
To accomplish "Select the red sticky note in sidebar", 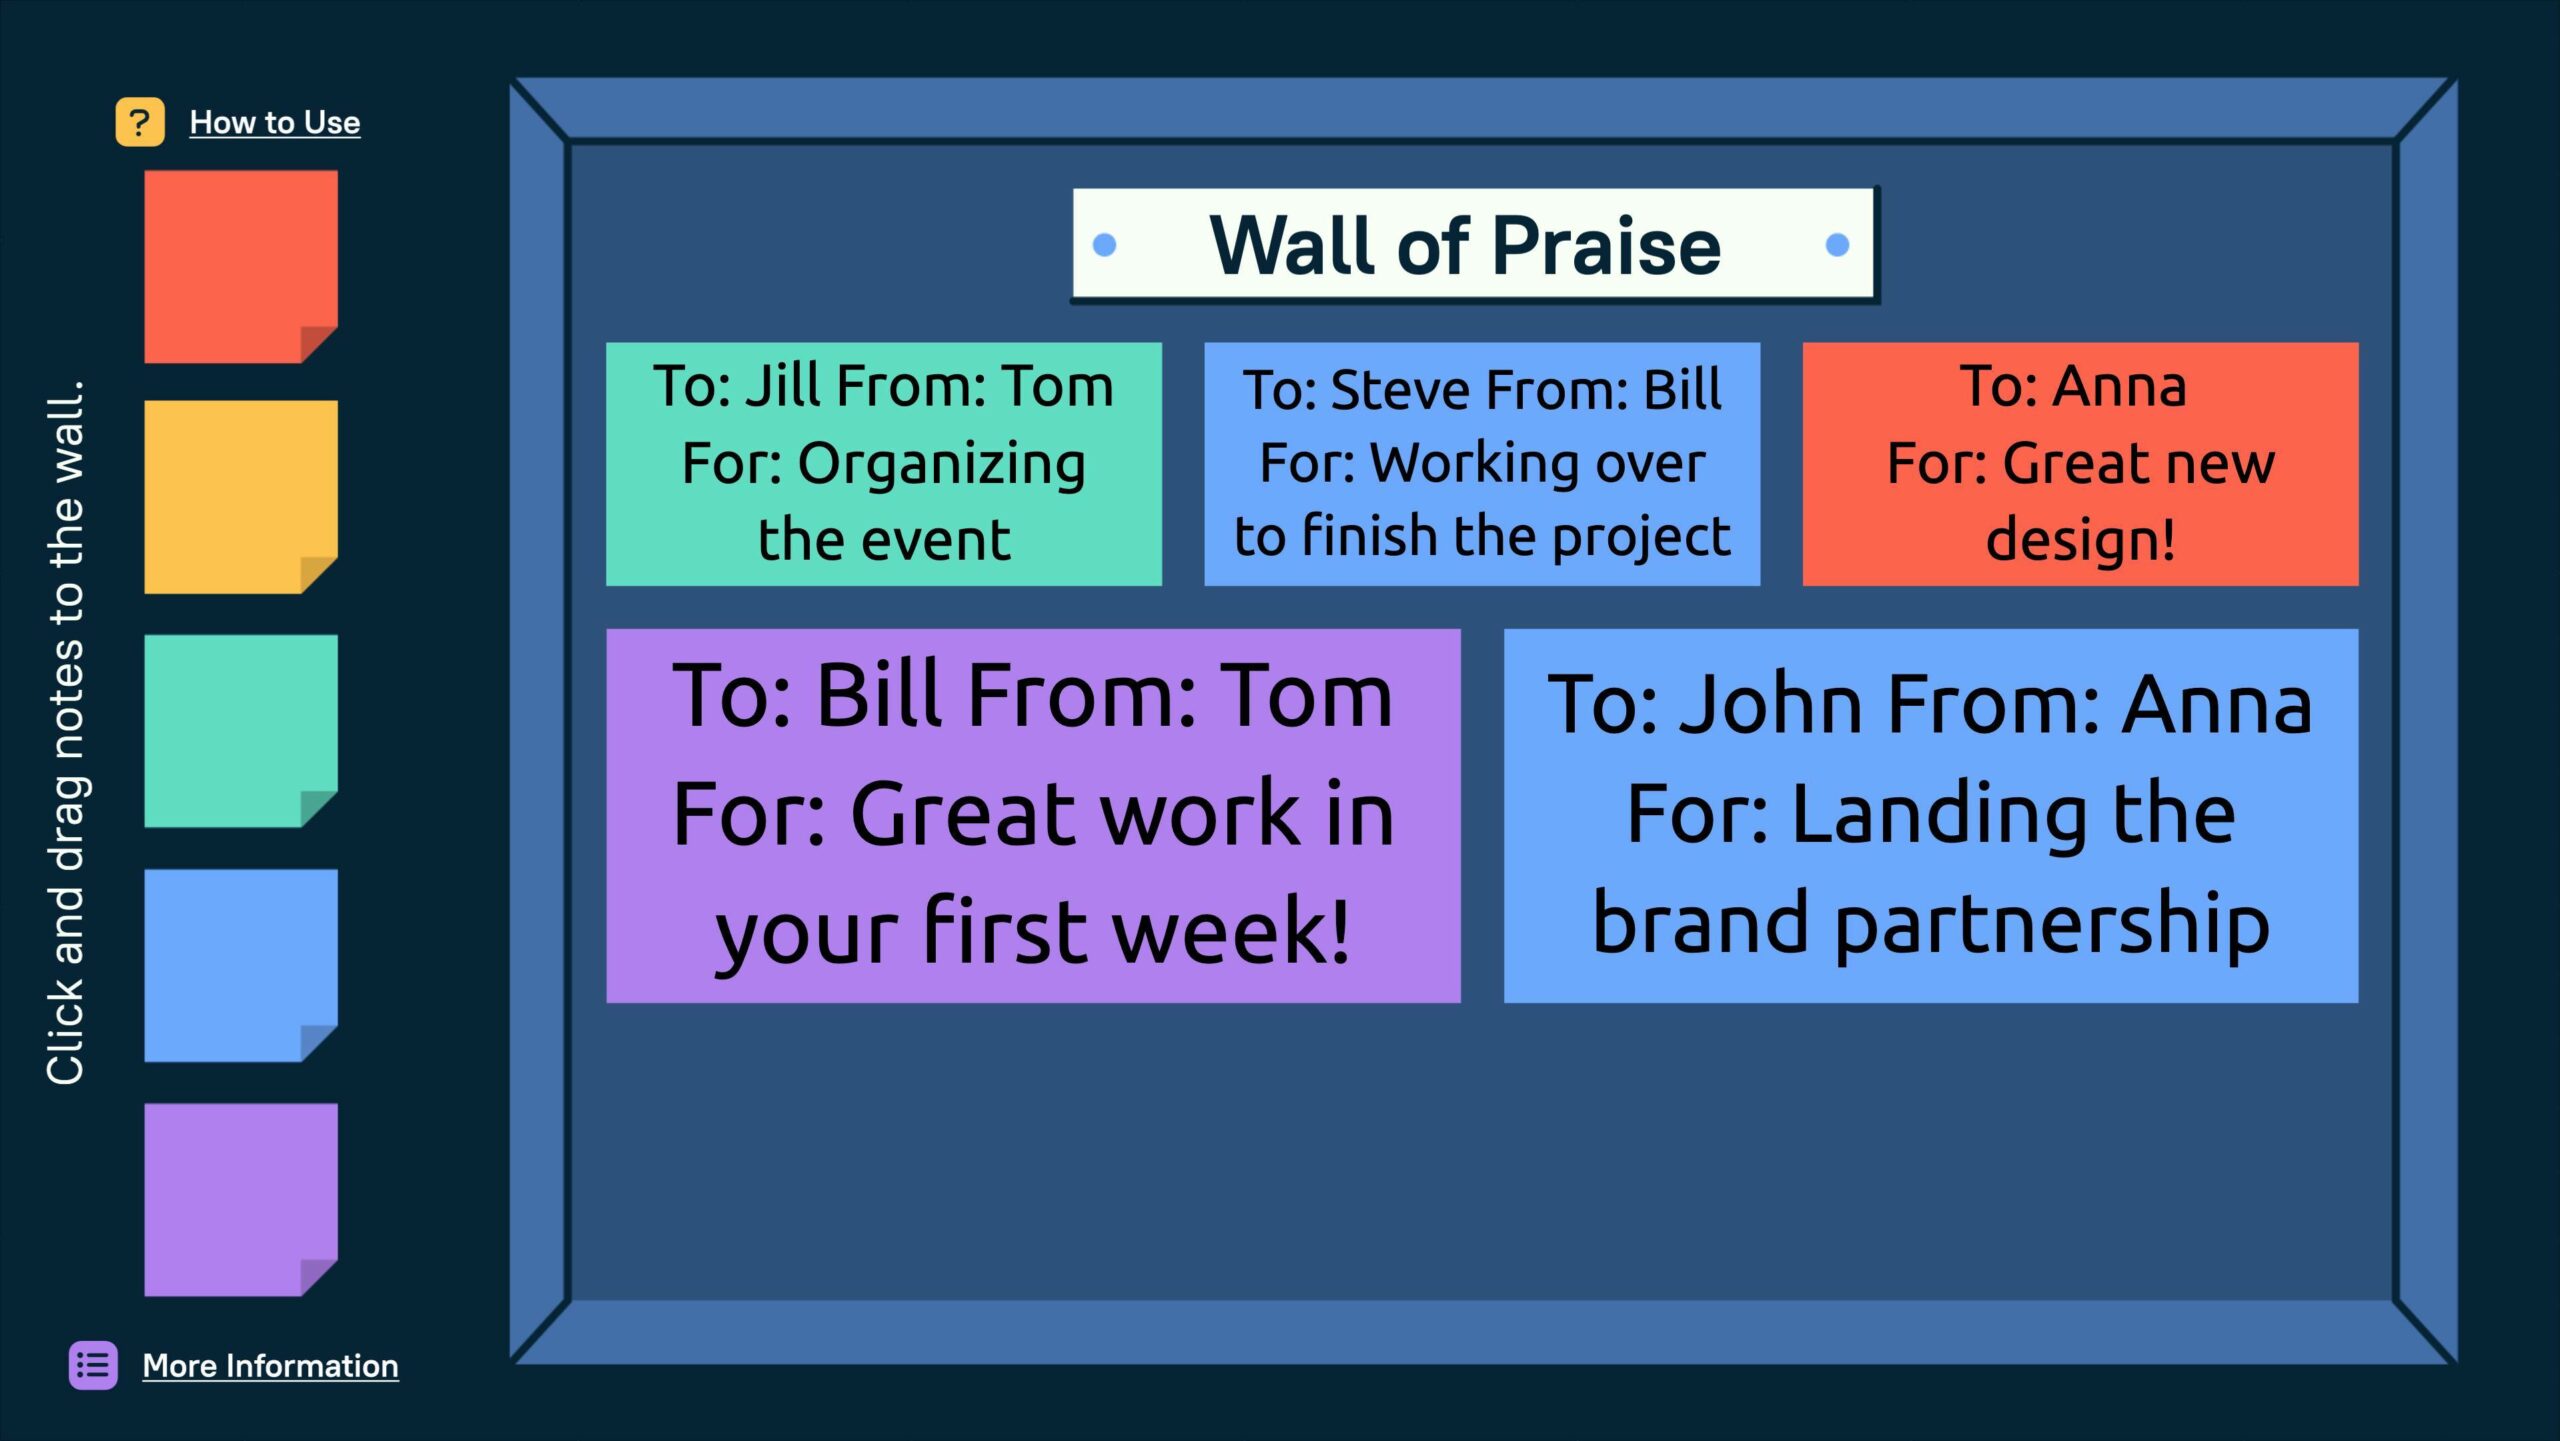I will (x=240, y=265).
